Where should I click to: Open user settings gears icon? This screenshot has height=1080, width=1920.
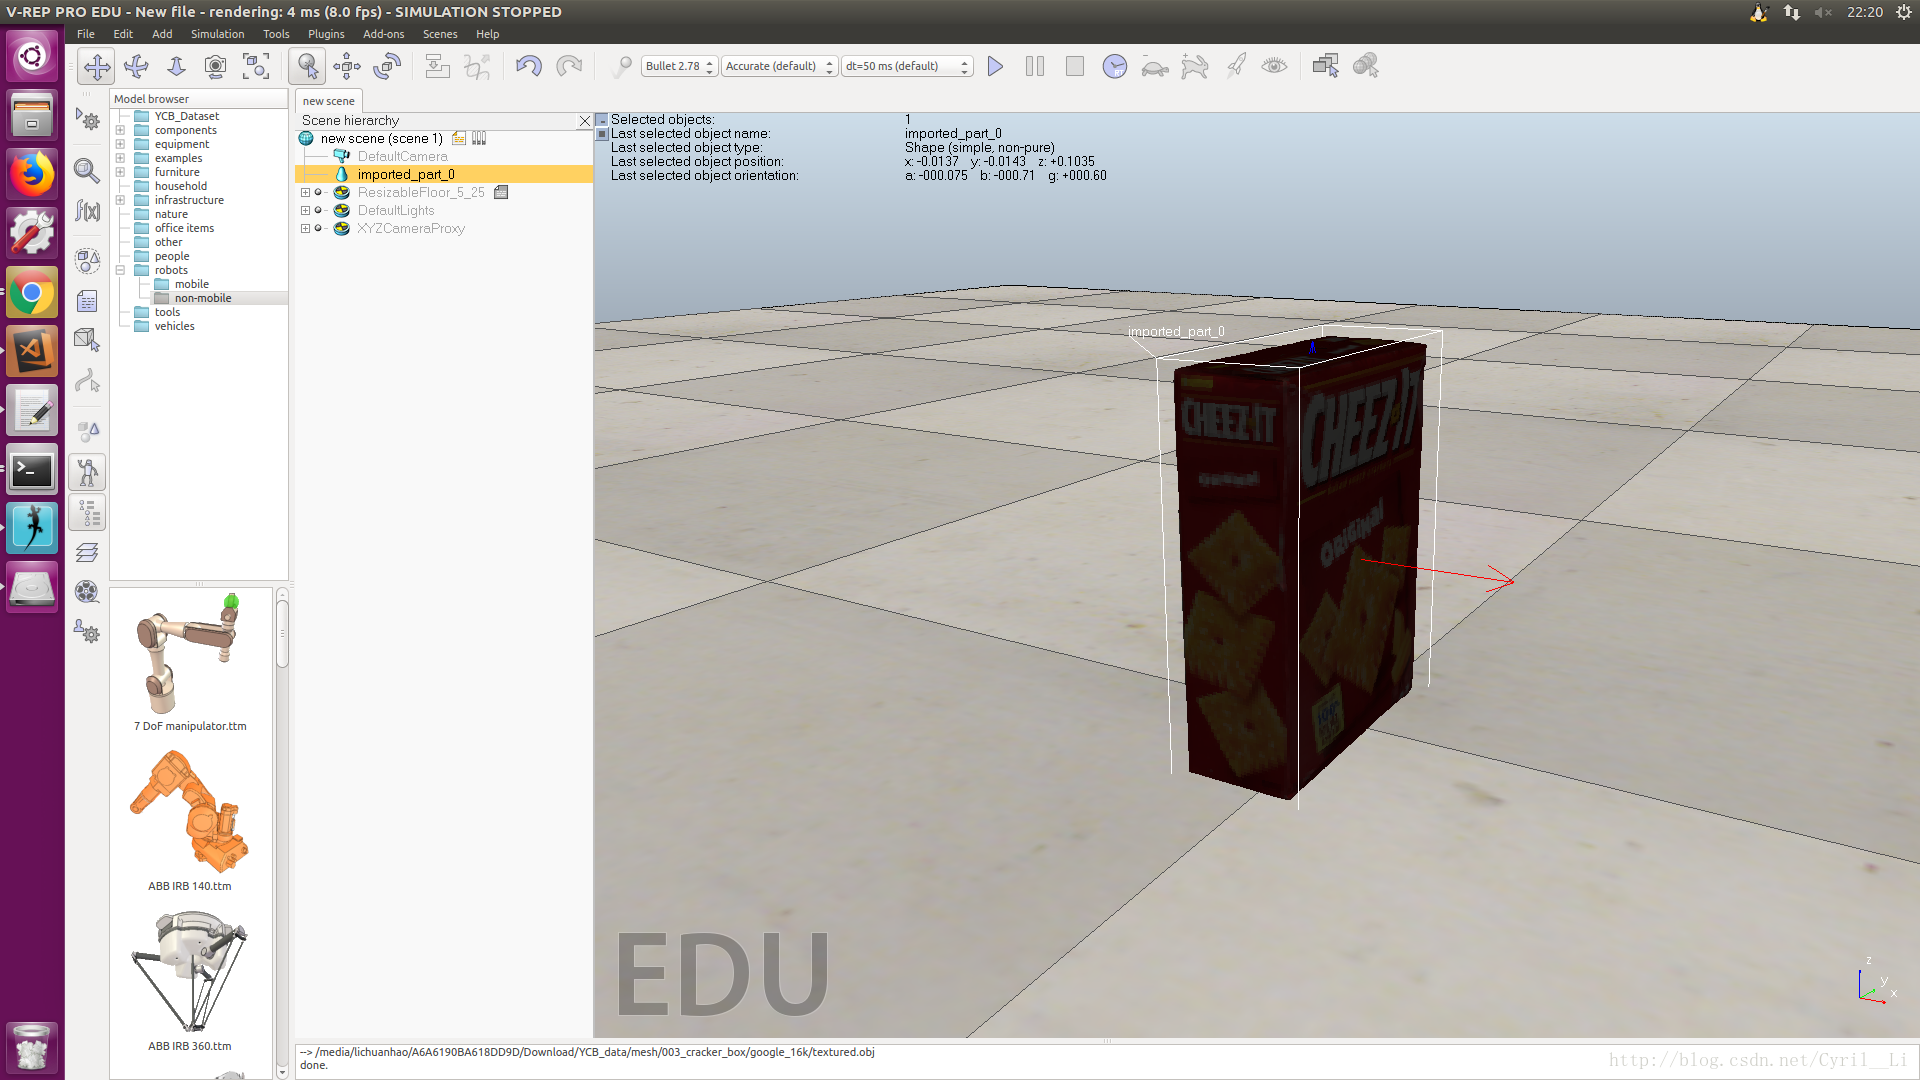coord(87,632)
